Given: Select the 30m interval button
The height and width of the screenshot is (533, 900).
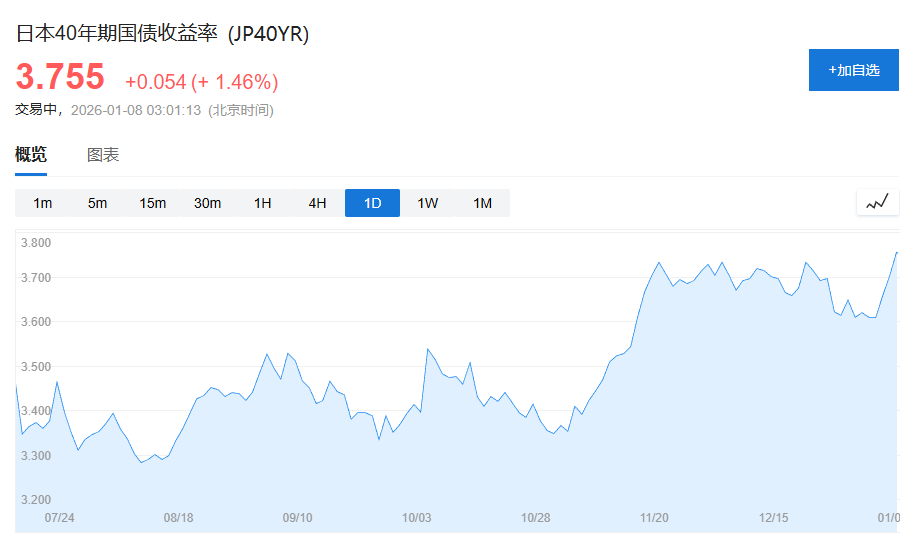Looking at the screenshot, I should (x=207, y=203).
